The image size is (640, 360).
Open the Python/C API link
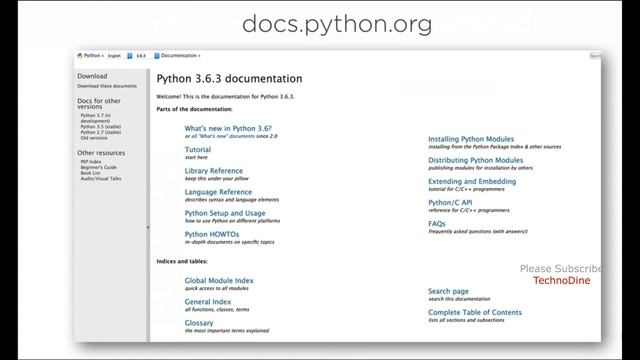point(450,202)
